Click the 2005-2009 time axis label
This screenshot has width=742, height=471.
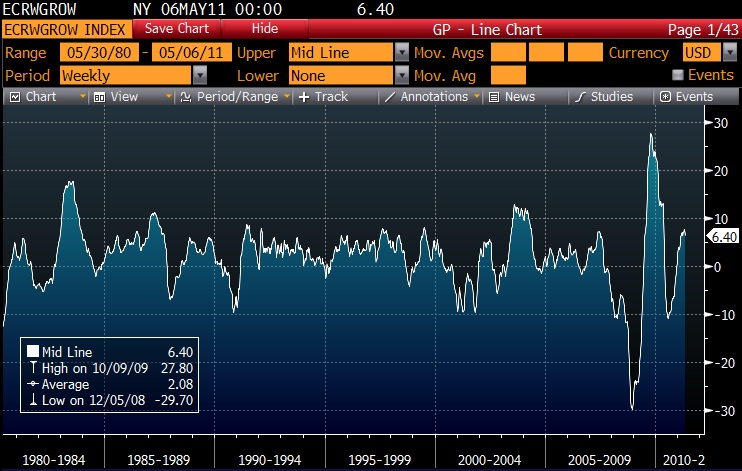[x=600, y=460]
